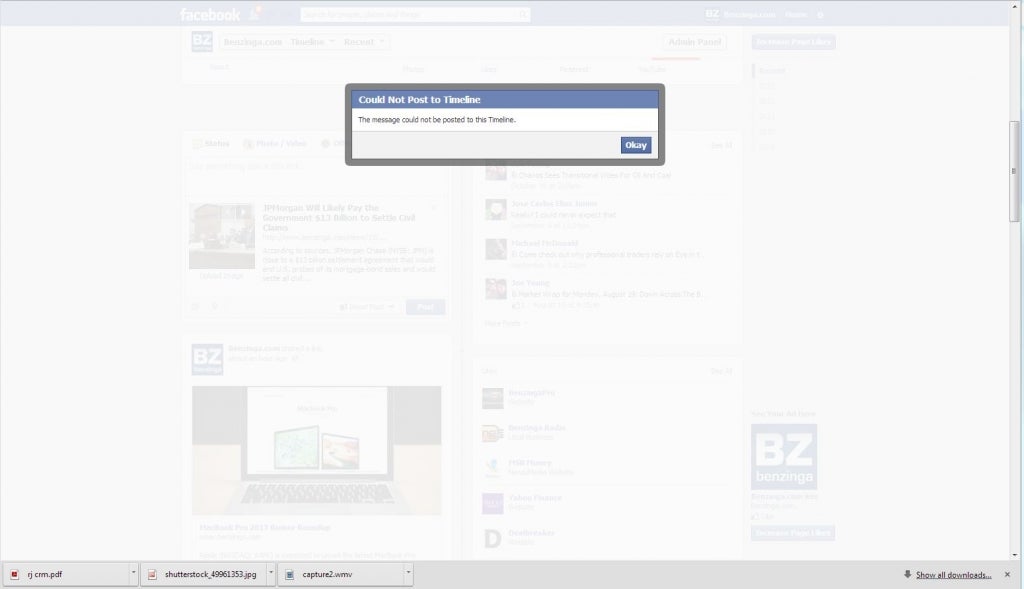Click See All in the recent posts box
The image size is (1024, 589).
point(722,146)
